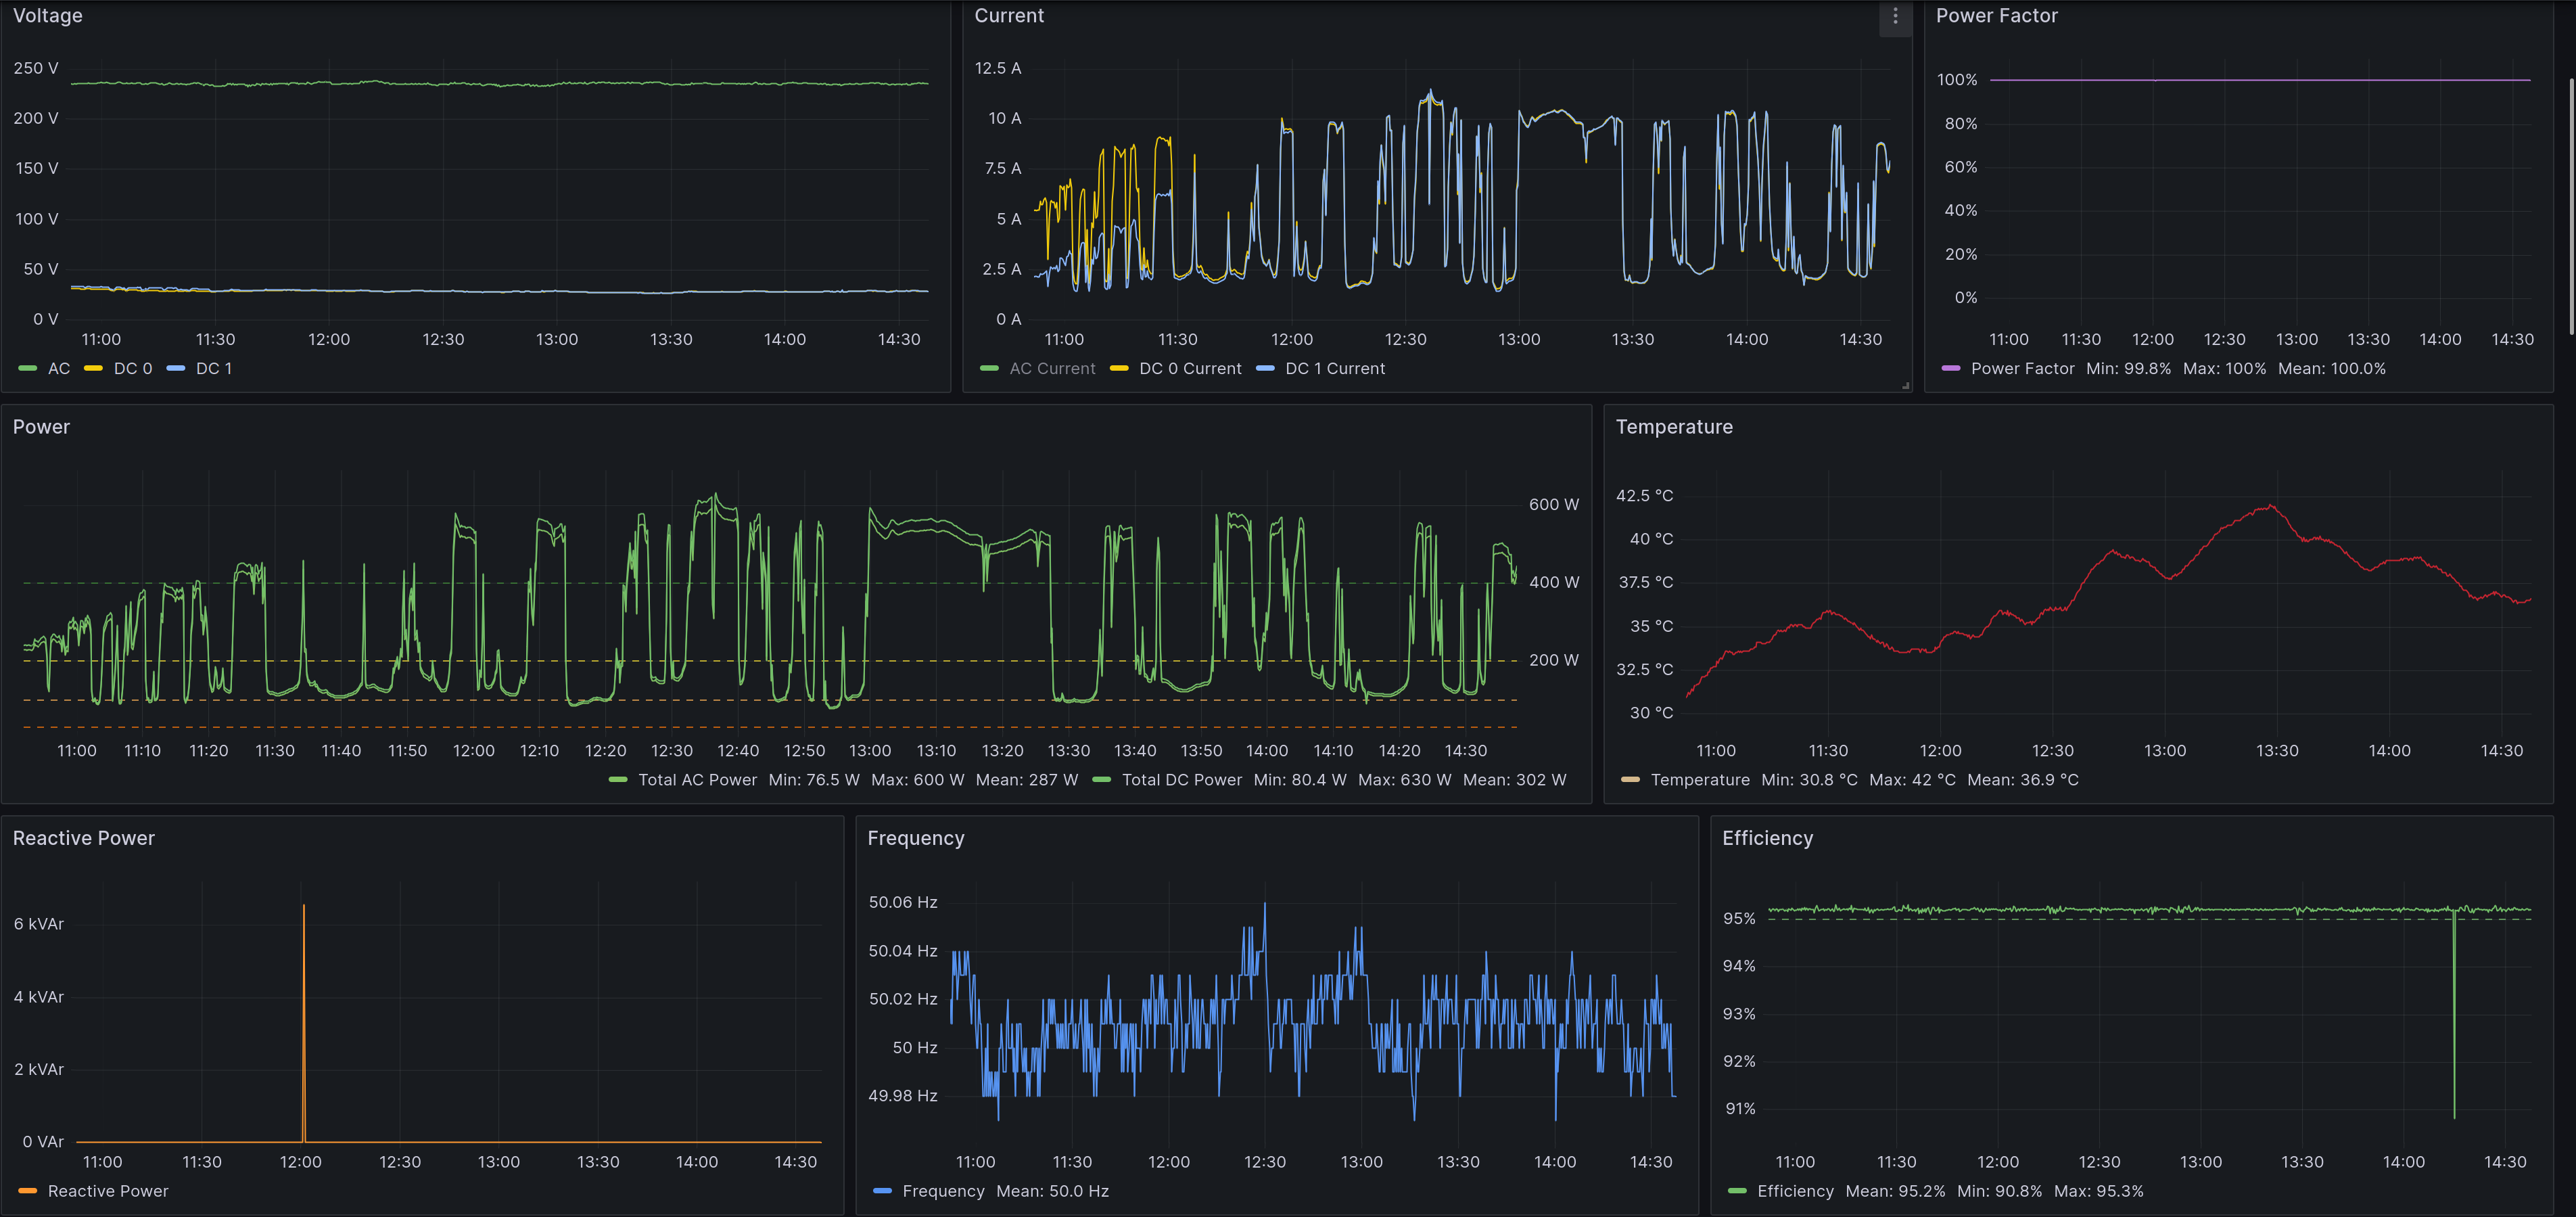Click the Total AC Power legend label

tap(697, 780)
